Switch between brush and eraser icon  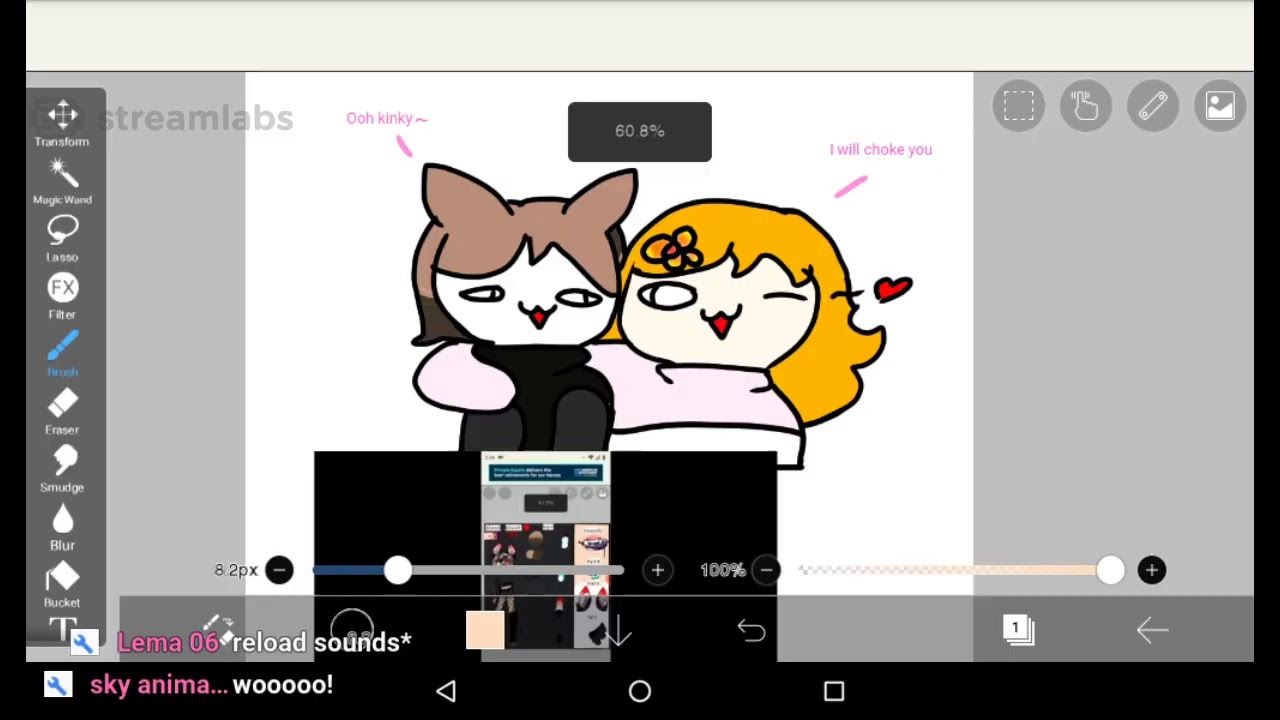(x=218, y=630)
